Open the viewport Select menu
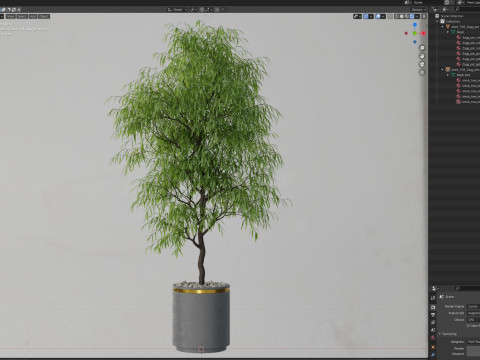 (22, 16)
